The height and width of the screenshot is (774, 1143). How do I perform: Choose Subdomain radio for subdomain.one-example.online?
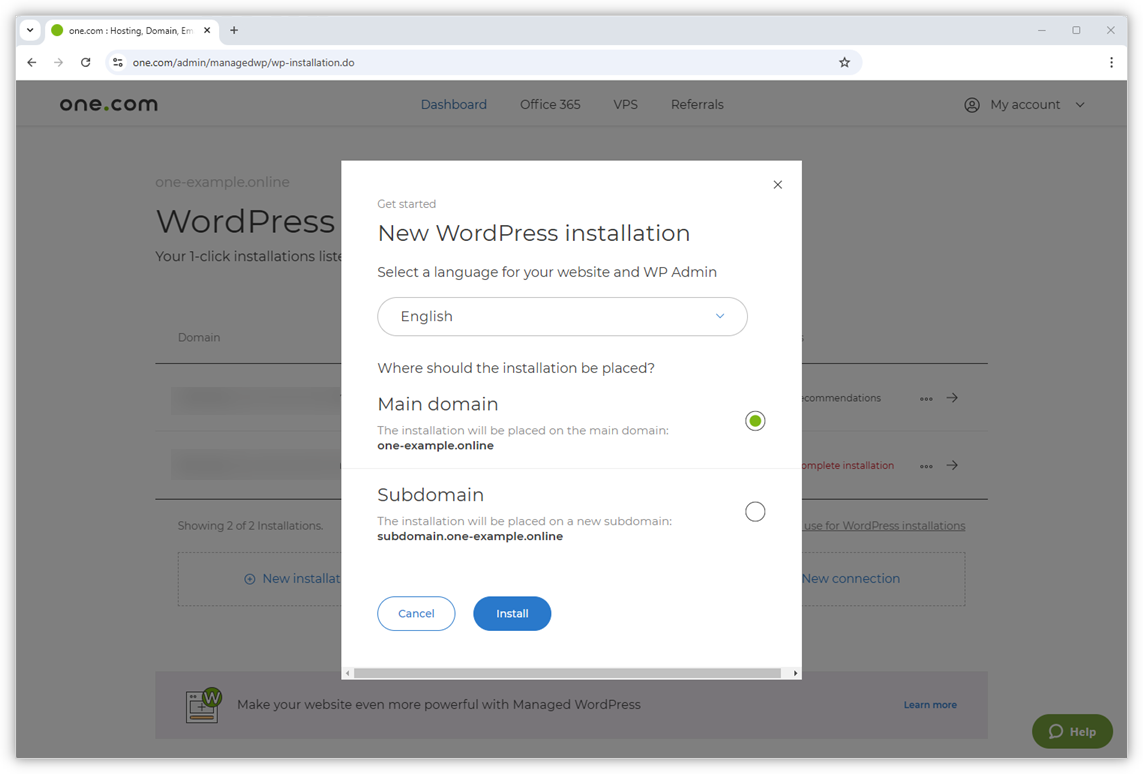[x=755, y=511]
